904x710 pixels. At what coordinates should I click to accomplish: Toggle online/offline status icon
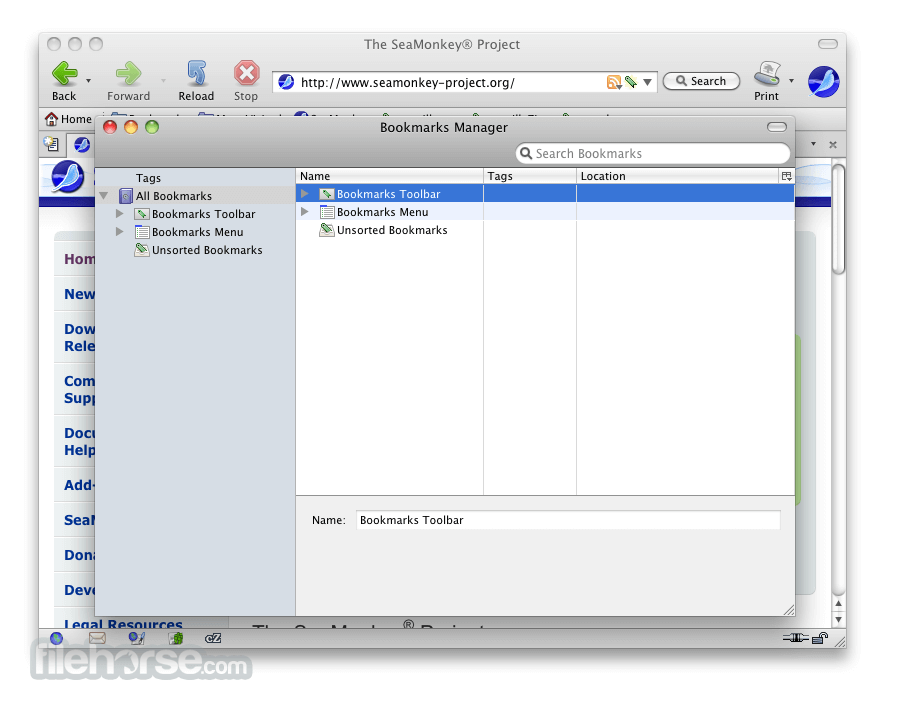(x=796, y=637)
